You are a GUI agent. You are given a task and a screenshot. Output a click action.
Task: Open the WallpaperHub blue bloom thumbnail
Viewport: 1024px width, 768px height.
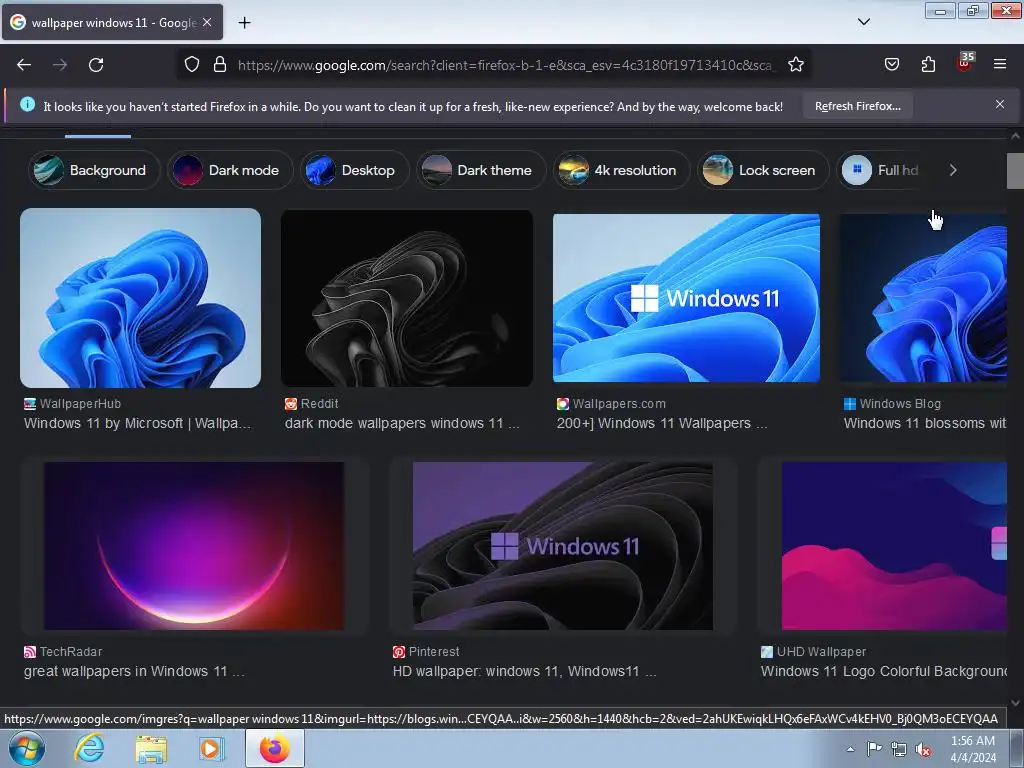[140, 298]
